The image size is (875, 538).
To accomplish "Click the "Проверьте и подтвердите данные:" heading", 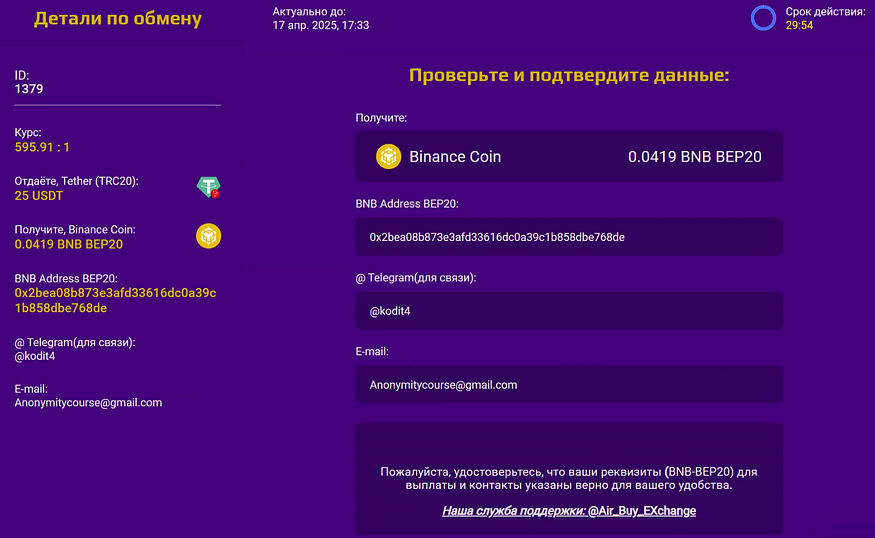I will (569, 75).
